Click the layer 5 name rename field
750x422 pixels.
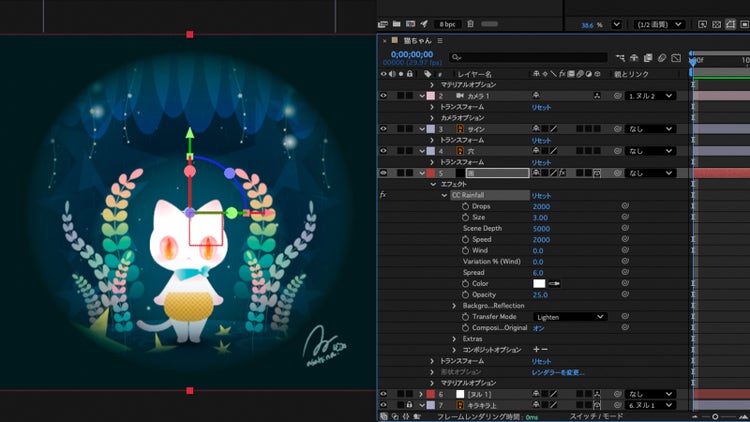click(x=497, y=173)
